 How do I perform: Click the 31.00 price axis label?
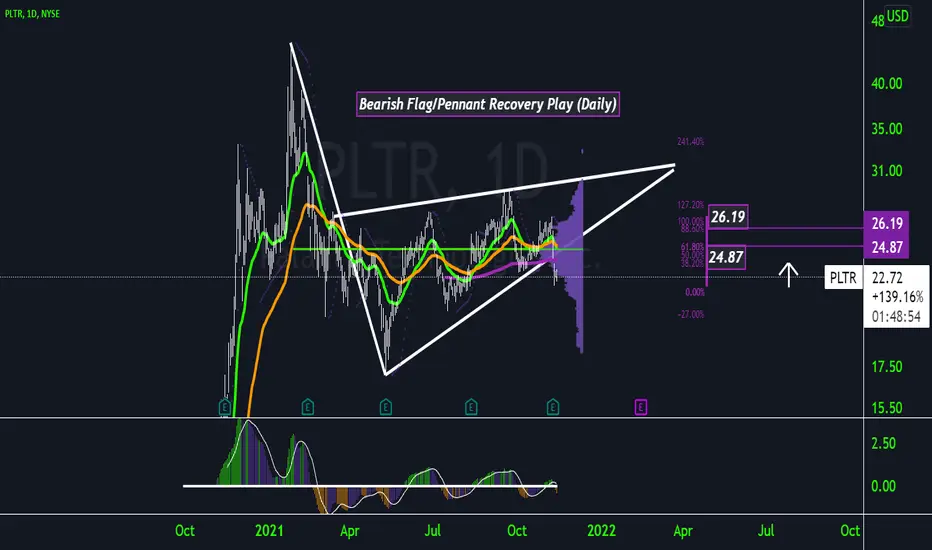click(x=886, y=171)
